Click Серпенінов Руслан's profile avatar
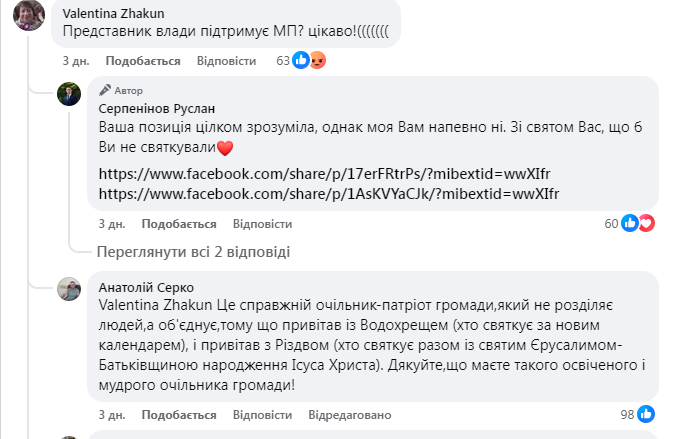Viewport: 684px width, 439px height. (x=69, y=94)
